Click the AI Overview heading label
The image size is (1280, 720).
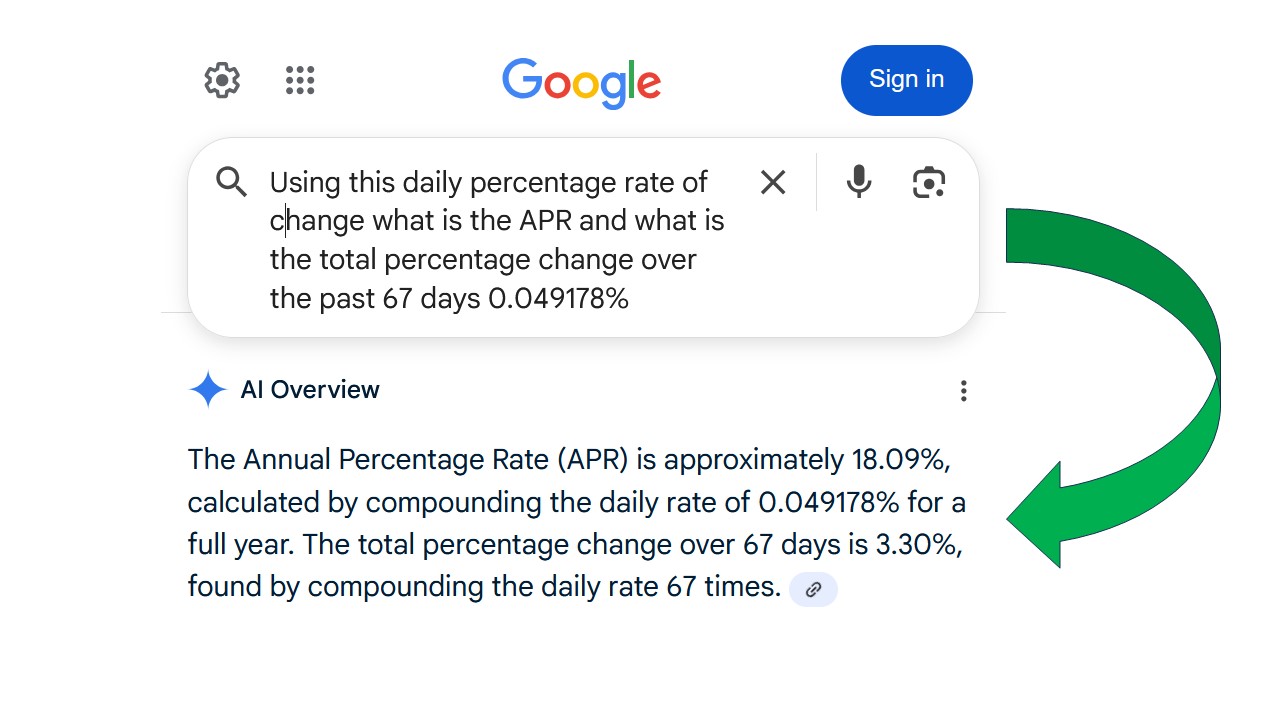tap(310, 390)
